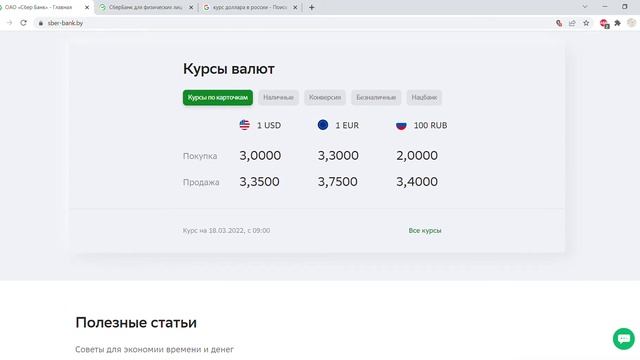
Task: Select the RUB purchase rate 2,0000
Action: (x=417, y=156)
